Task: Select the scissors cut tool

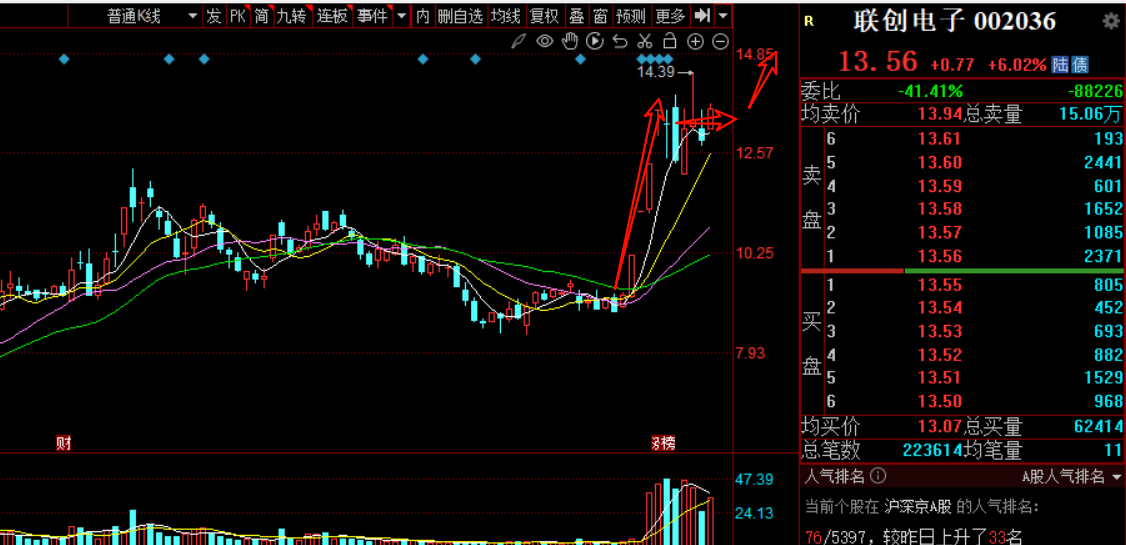Action: click(x=644, y=41)
